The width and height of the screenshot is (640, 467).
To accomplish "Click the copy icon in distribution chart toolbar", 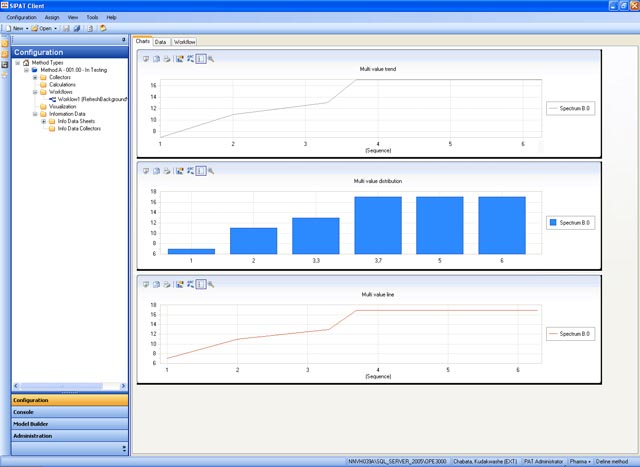I will coord(156,171).
